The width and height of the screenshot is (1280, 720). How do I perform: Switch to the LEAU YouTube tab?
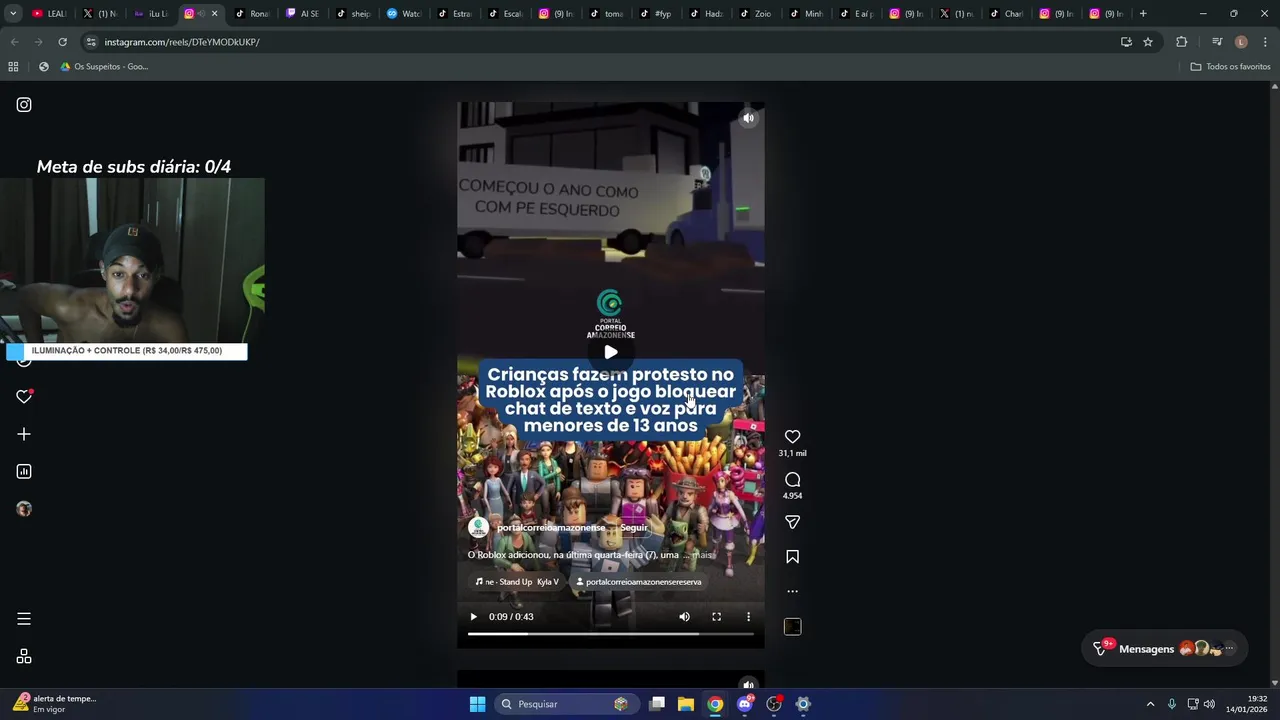coord(49,14)
